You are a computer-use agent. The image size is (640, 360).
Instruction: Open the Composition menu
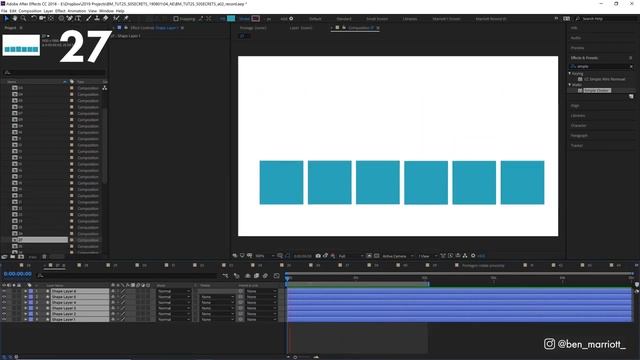(30, 11)
